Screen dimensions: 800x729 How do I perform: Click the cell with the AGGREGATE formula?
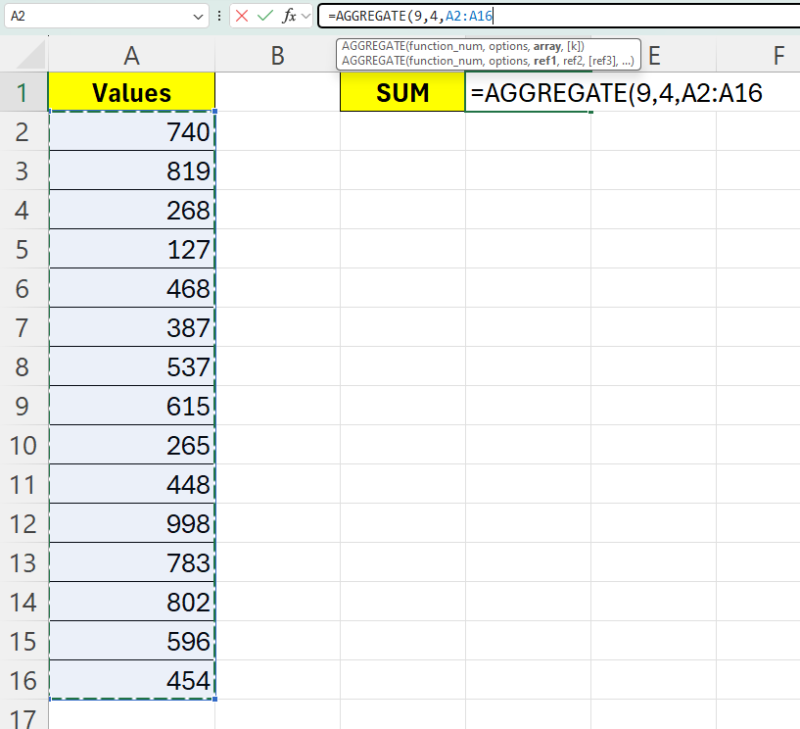click(x=528, y=93)
